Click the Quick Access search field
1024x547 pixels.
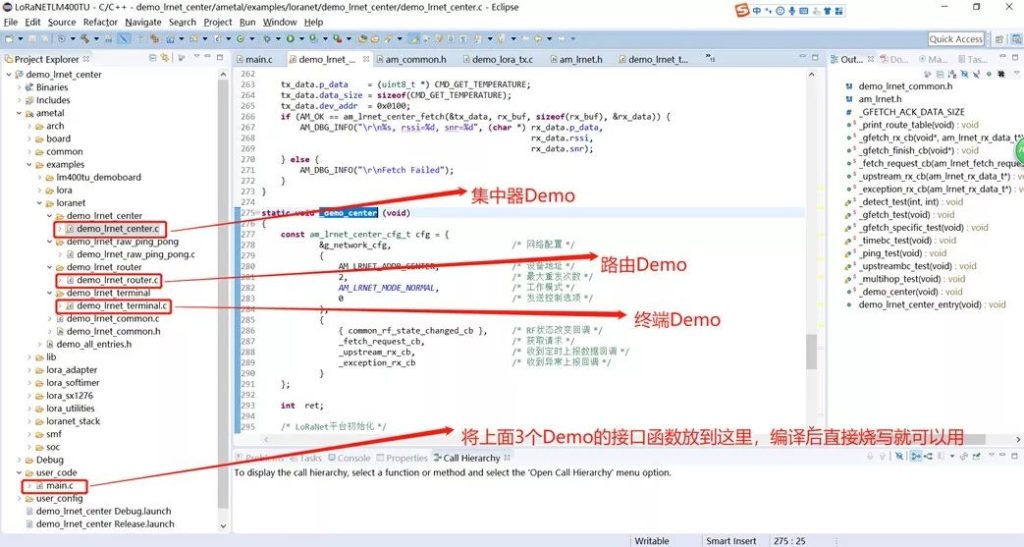point(955,39)
